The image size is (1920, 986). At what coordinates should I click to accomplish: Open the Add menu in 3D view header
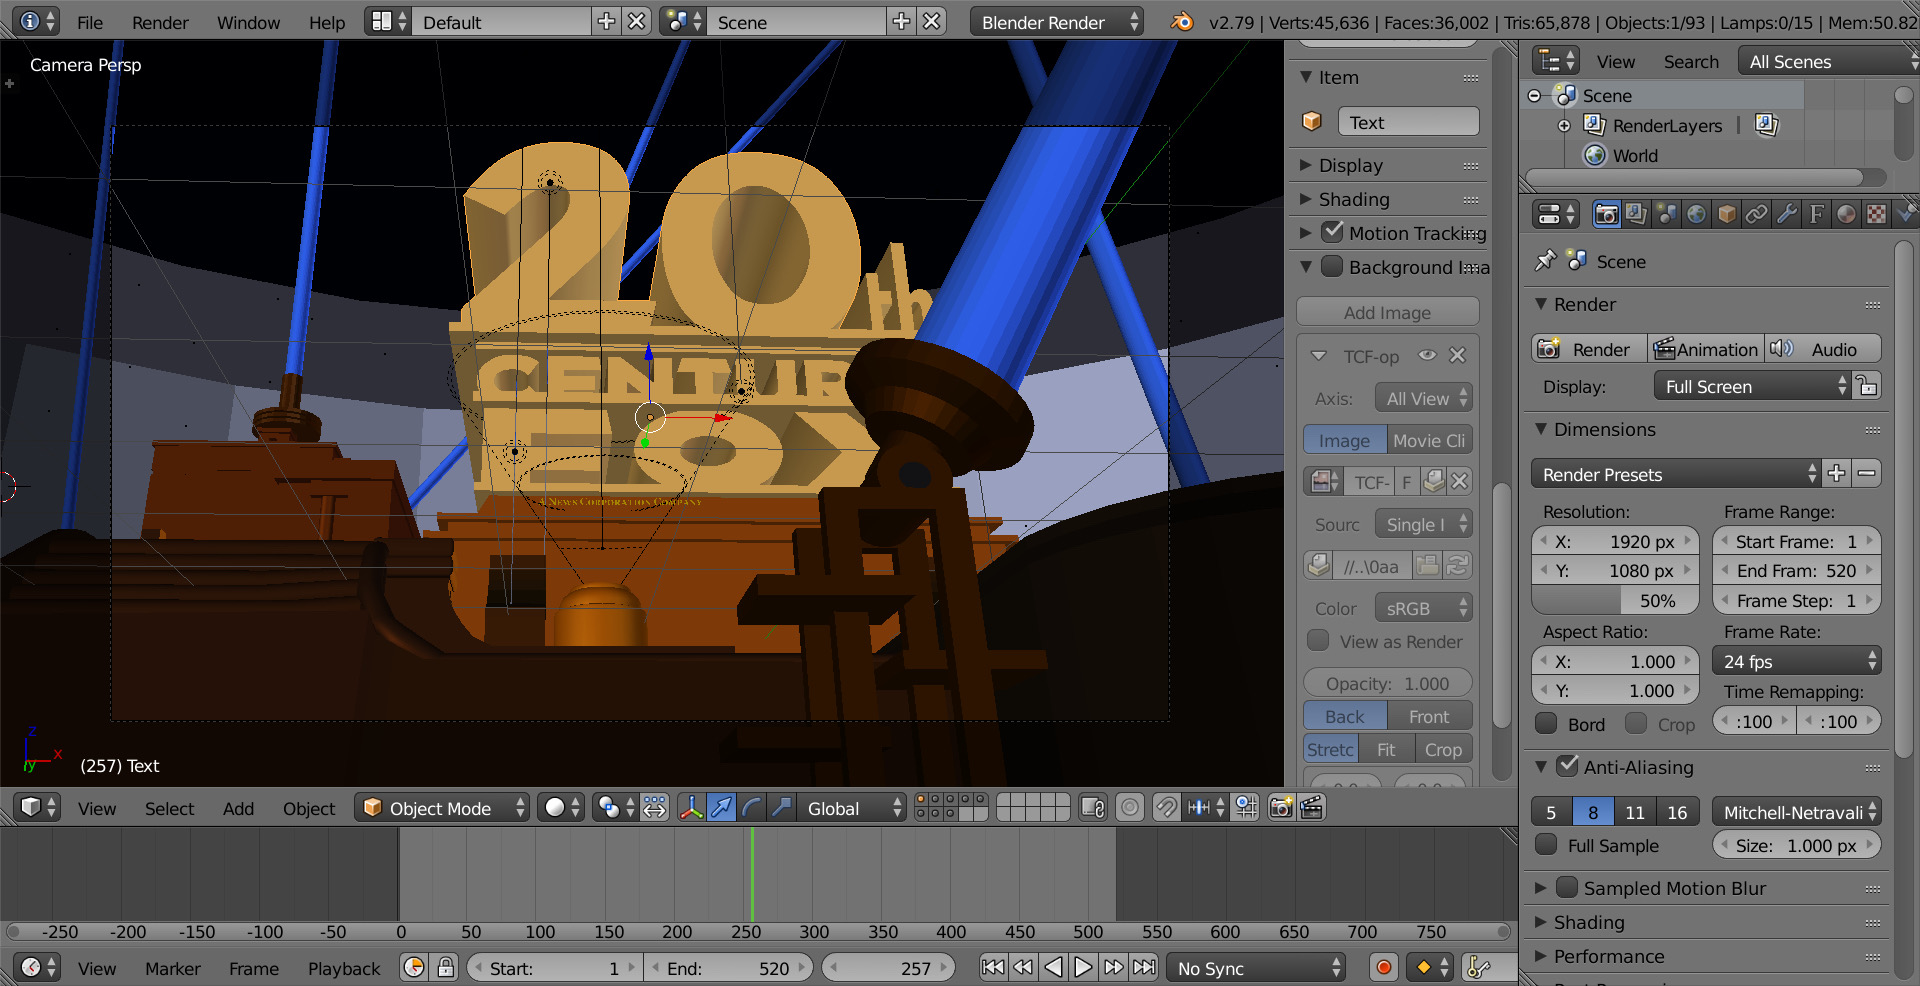(x=238, y=808)
